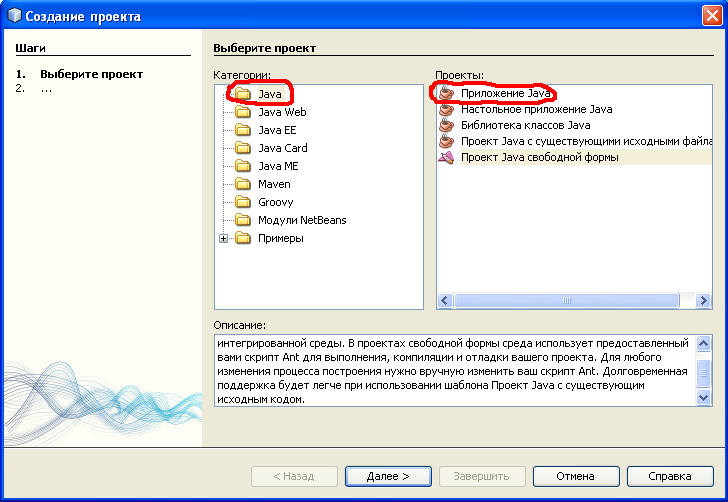Open help with the Справка button
This screenshot has width=728, height=502.
point(670,476)
